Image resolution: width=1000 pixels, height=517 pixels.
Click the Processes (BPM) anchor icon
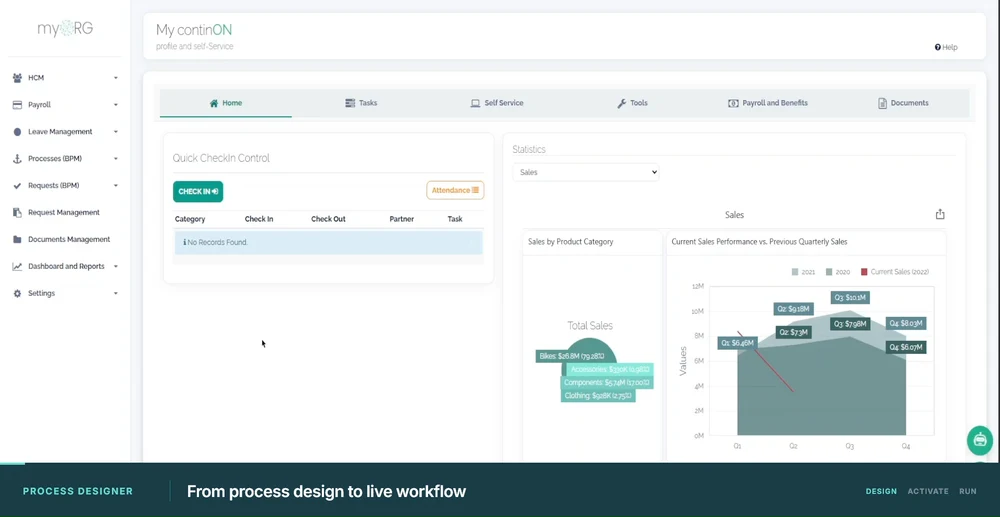tap(17, 159)
